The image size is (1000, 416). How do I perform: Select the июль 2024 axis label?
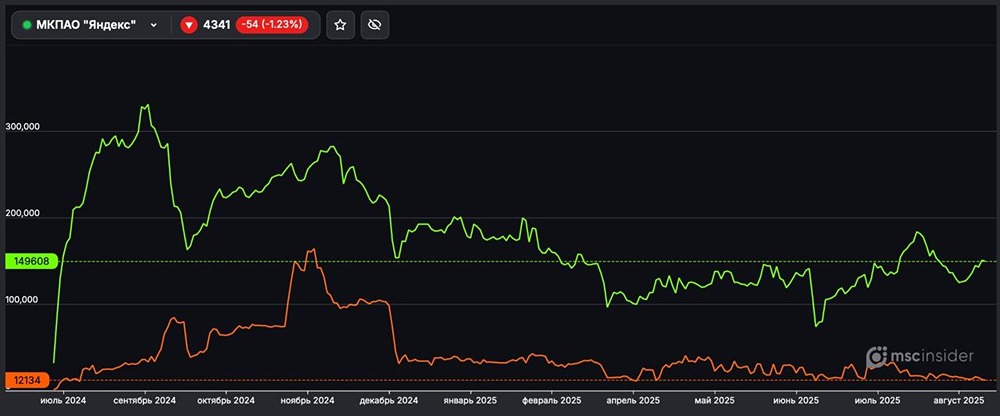click(x=63, y=401)
